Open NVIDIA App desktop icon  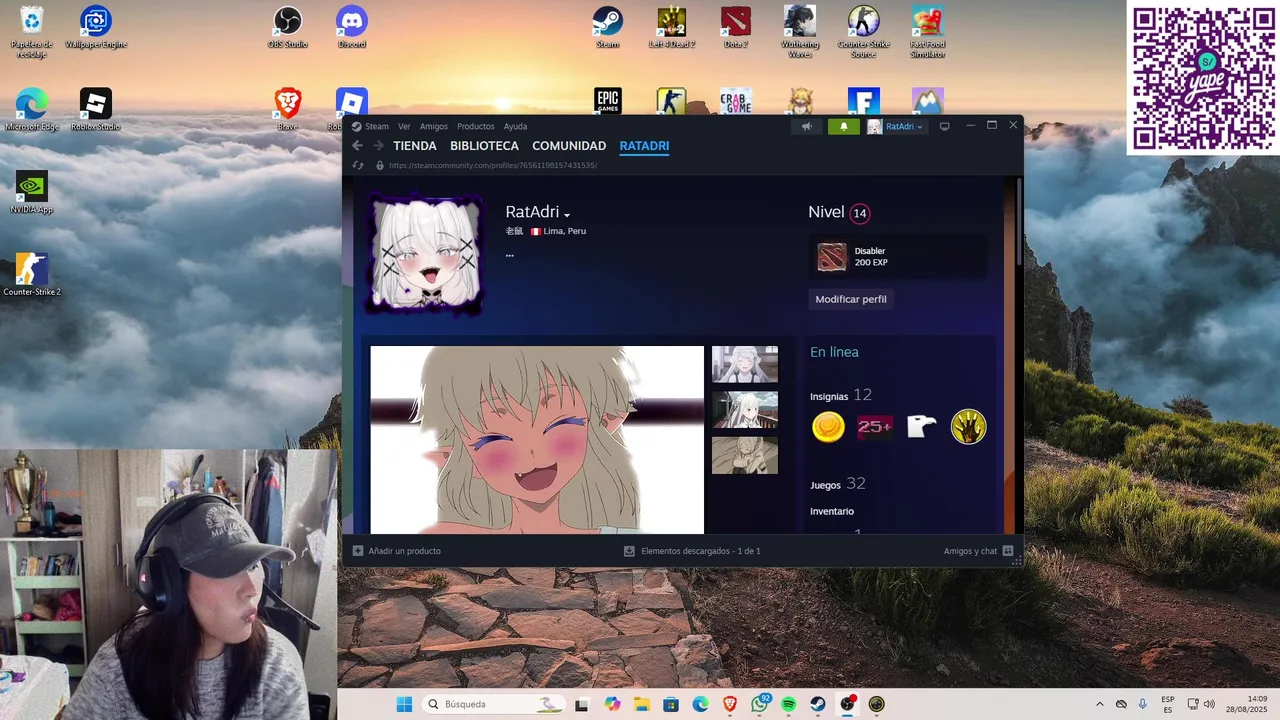coord(31,192)
